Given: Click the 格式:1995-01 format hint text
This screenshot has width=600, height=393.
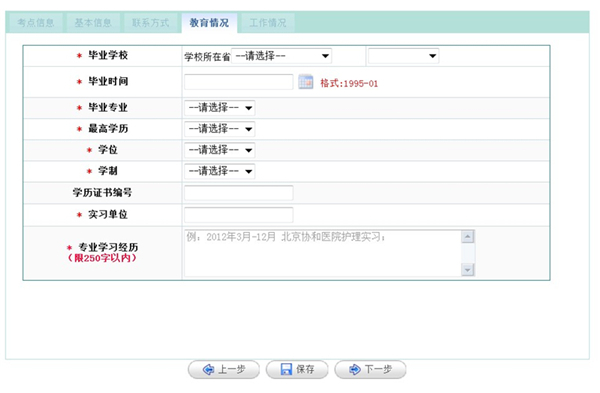Looking at the screenshot, I should [349, 83].
